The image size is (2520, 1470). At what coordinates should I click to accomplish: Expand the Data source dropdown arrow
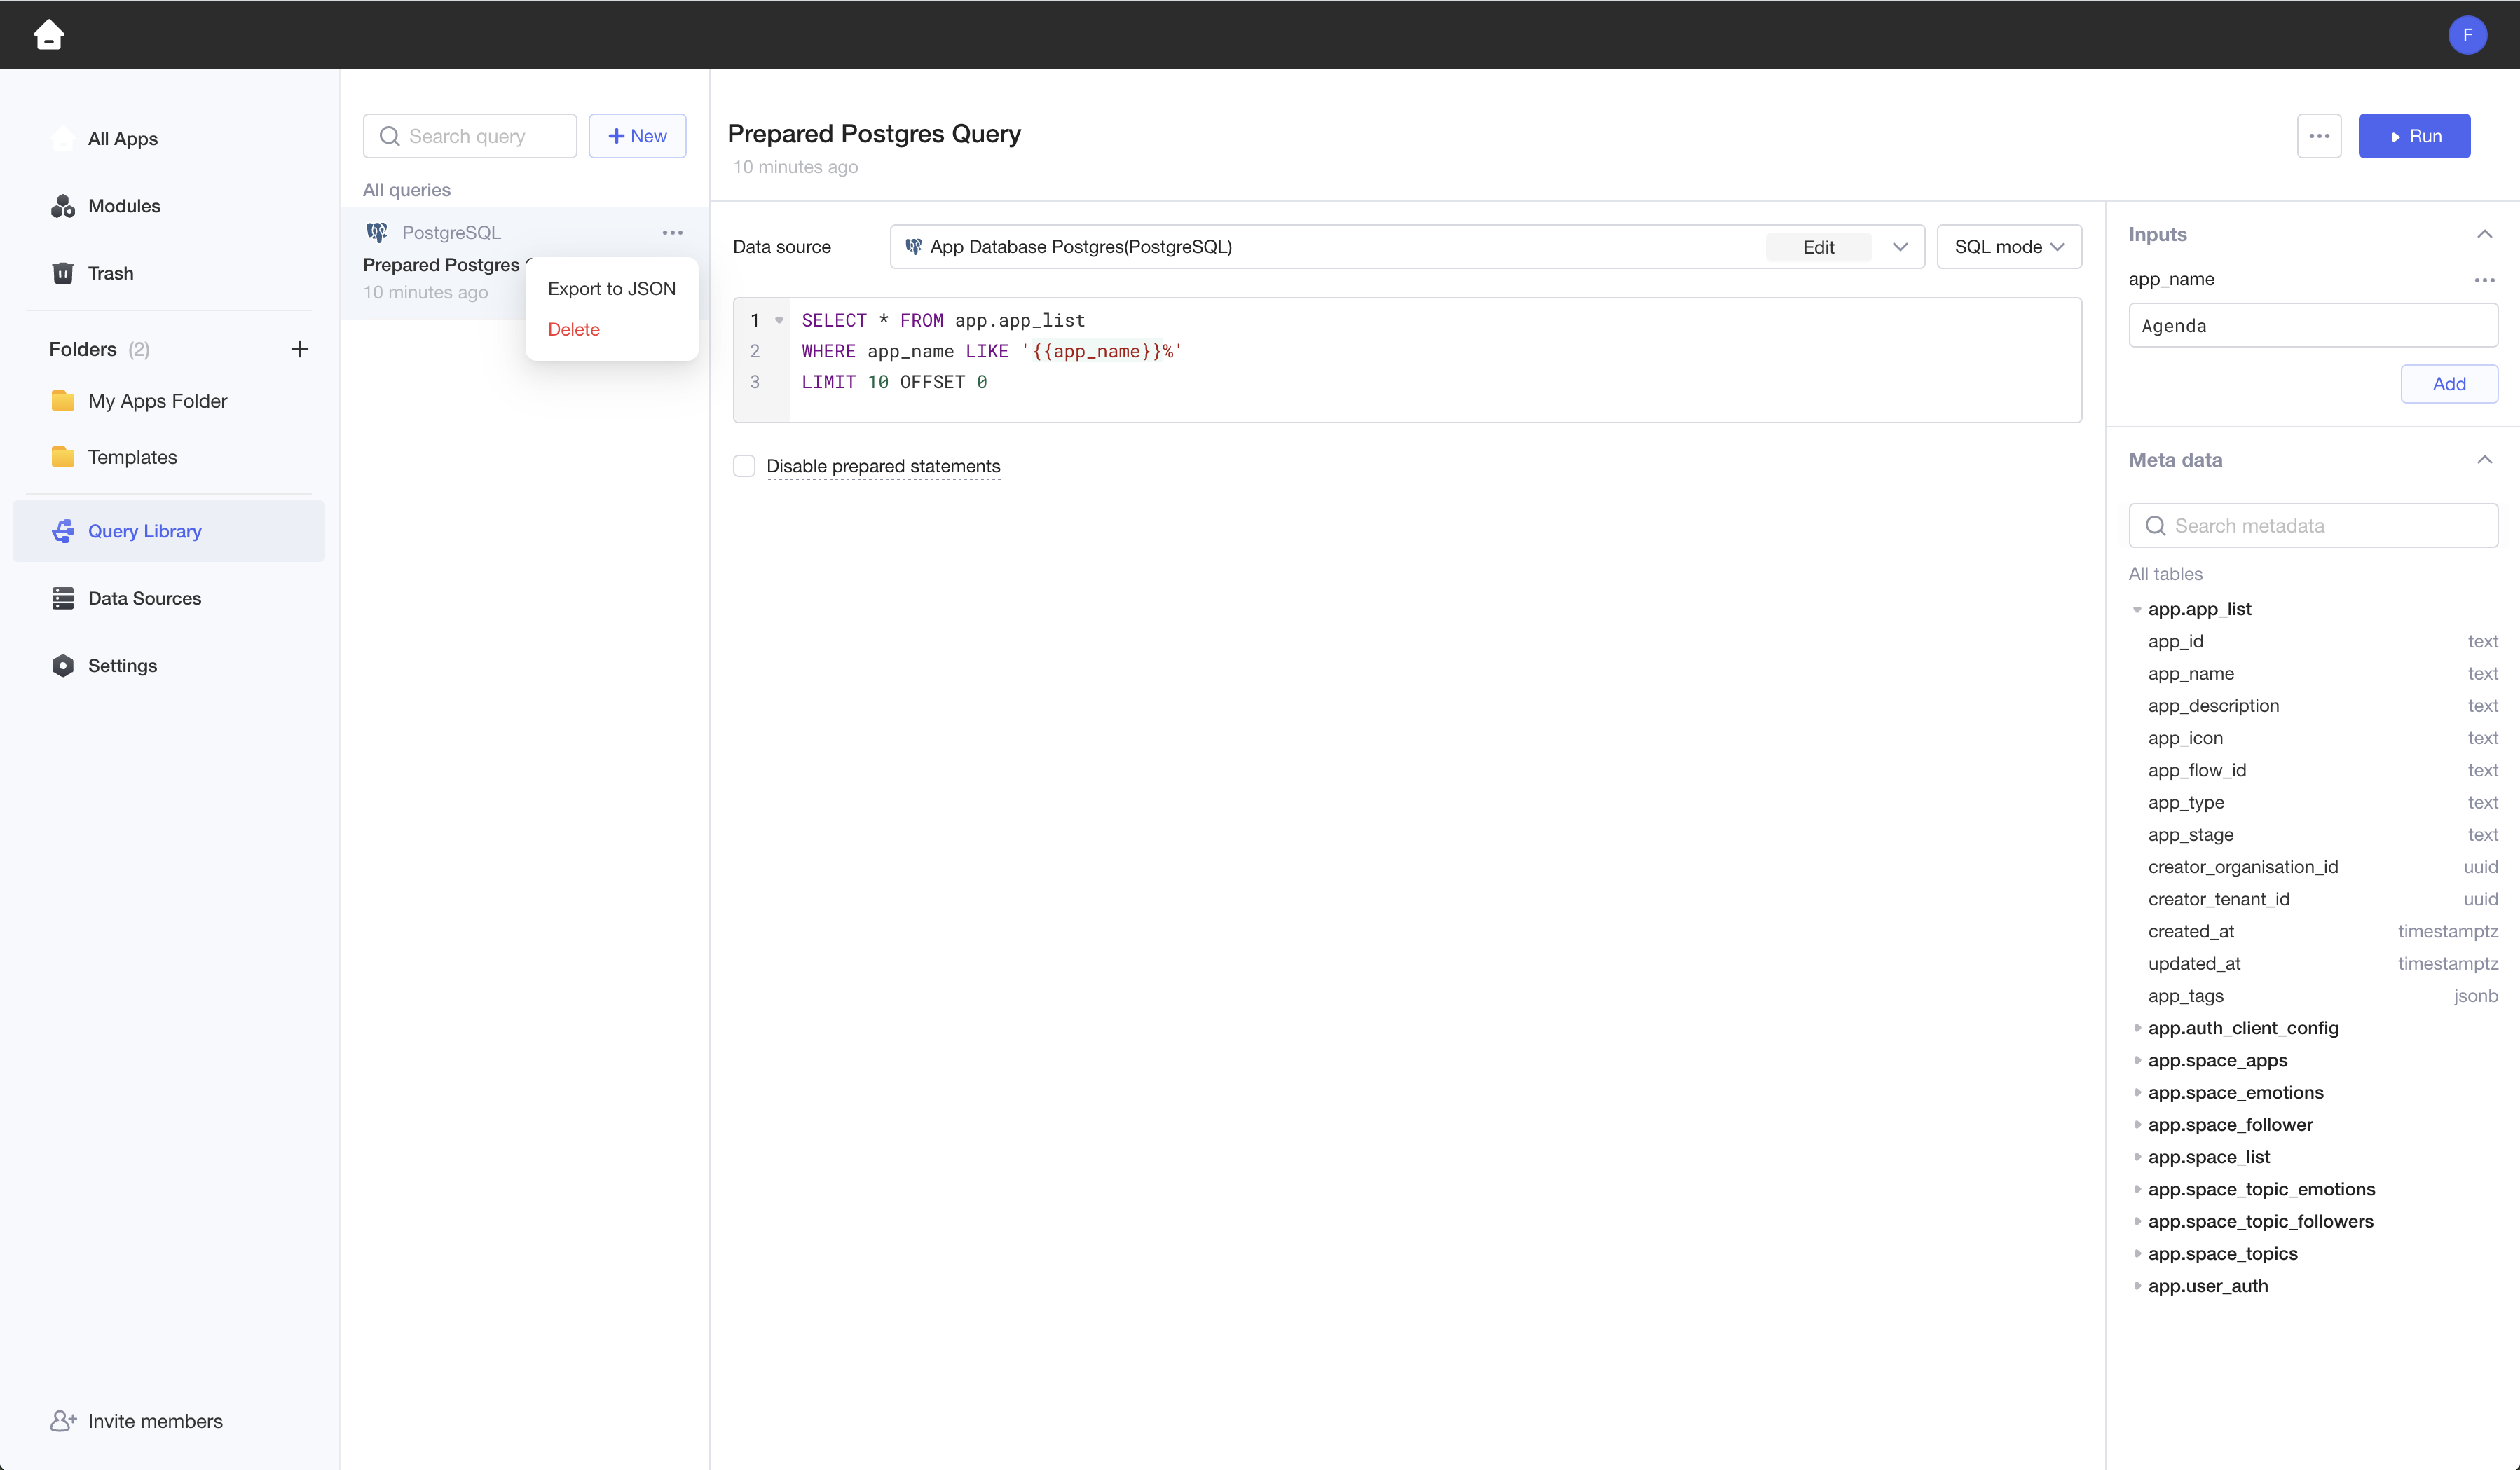(1900, 247)
